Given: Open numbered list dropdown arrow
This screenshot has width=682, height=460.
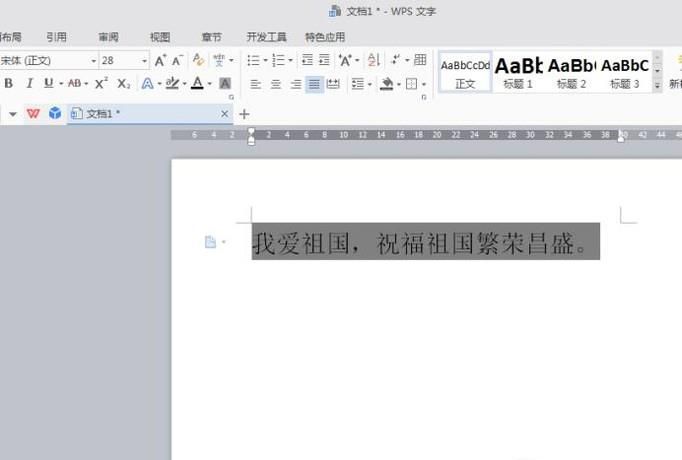Looking at the screenshot, I should coord(291,60).
